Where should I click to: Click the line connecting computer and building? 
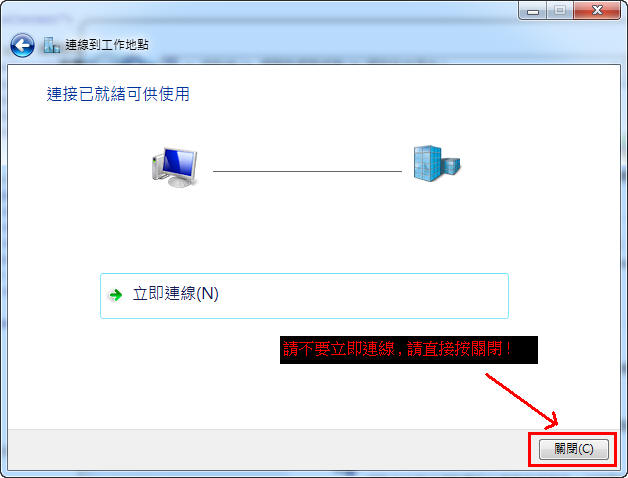[x=307, y=171]
